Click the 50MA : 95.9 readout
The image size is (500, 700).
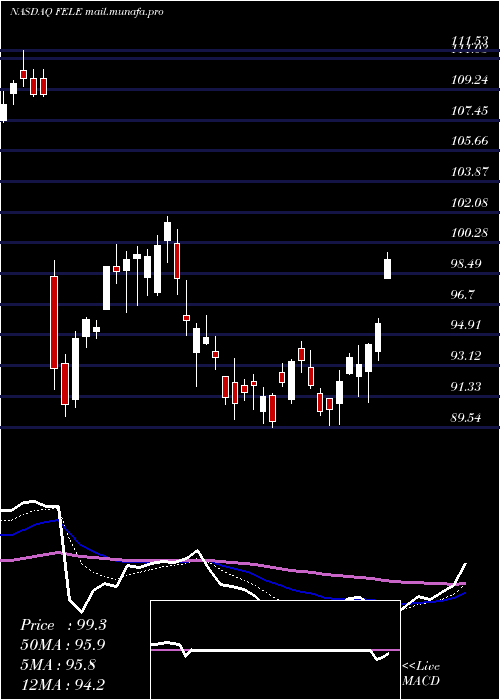pyautogui.click(x=64, y=645)
